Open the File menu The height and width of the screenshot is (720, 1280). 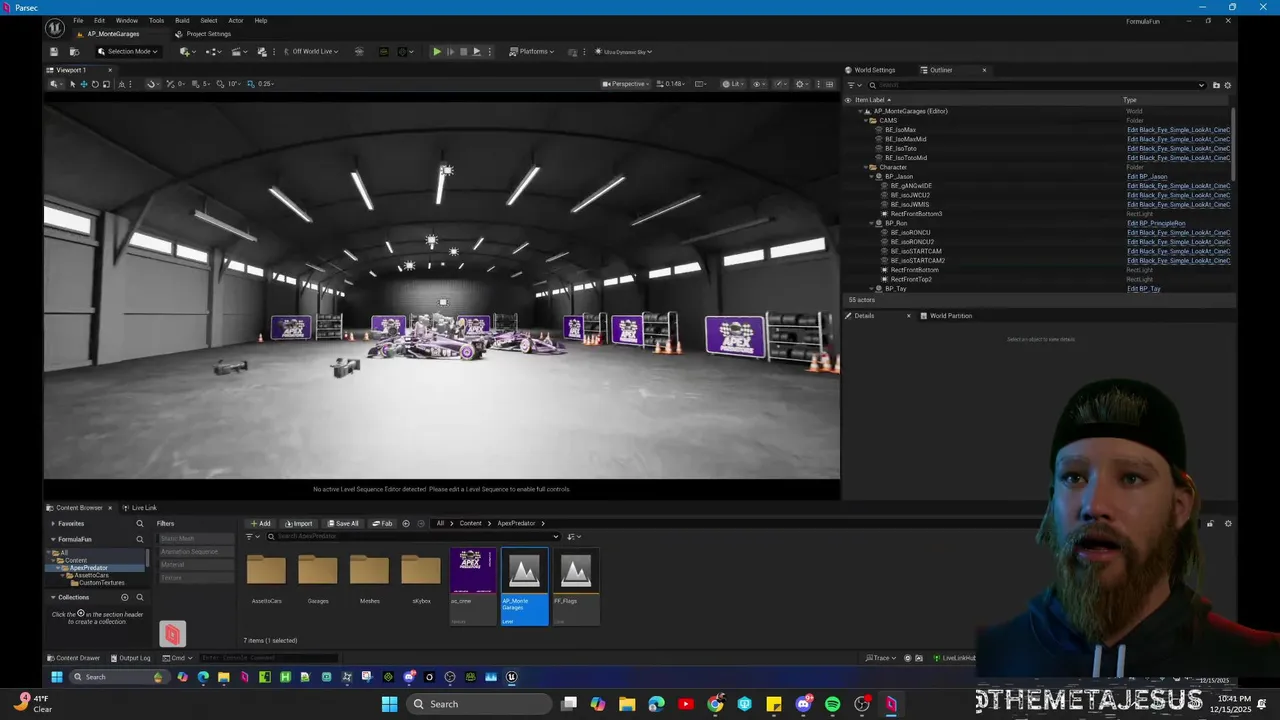pos(78,20)
